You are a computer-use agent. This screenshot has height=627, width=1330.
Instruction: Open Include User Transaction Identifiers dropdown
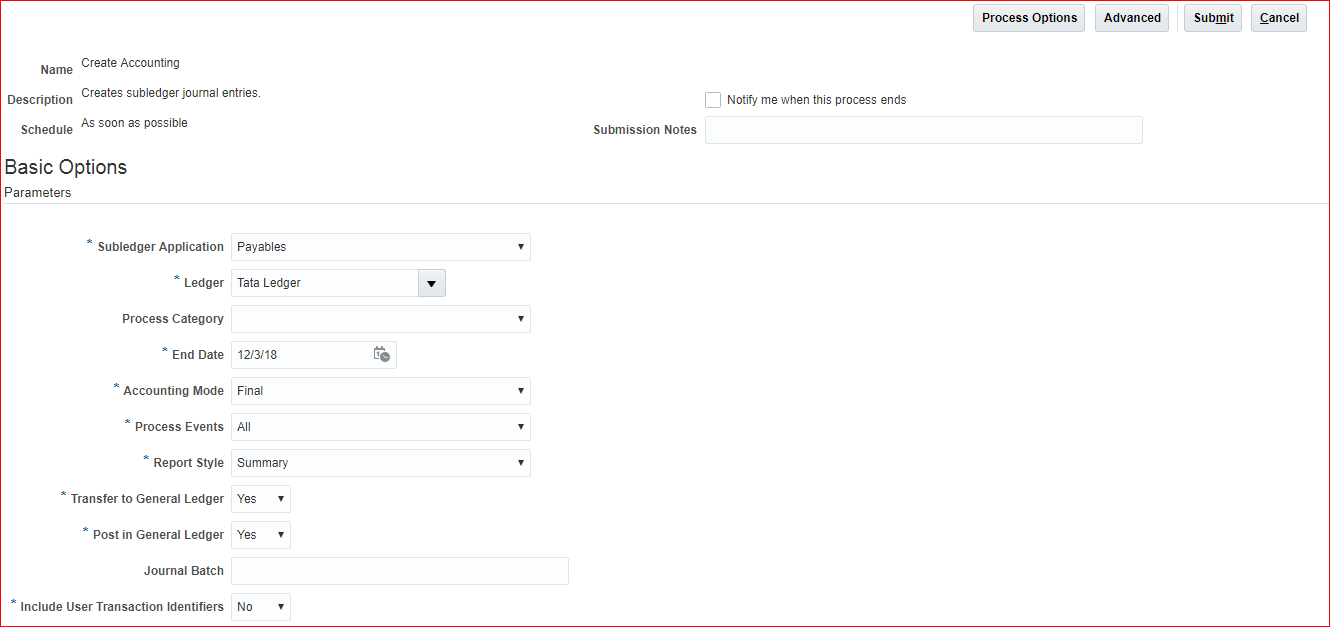point(260,607)
